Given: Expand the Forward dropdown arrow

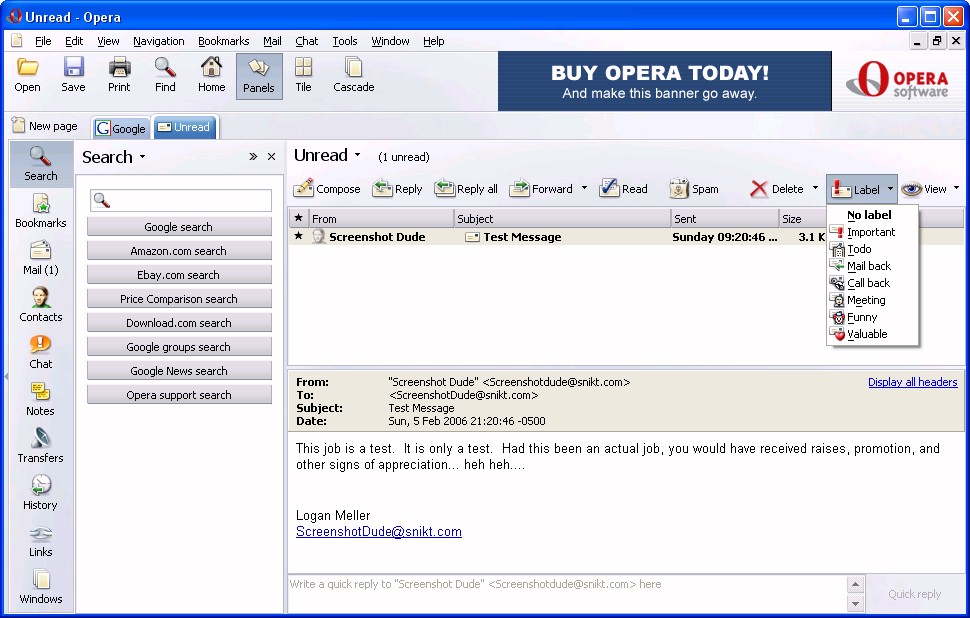Looking at the screenshot, I should tap(584, 188).
